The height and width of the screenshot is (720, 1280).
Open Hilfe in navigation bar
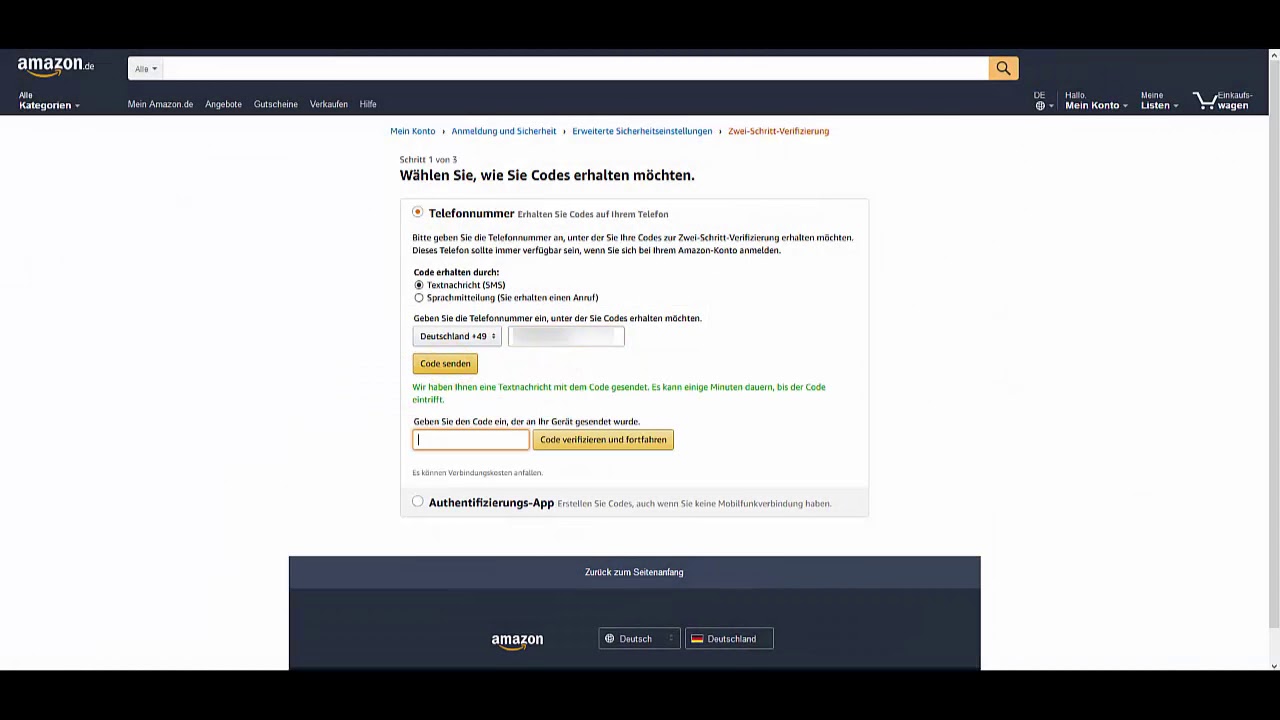coord(368,104)
